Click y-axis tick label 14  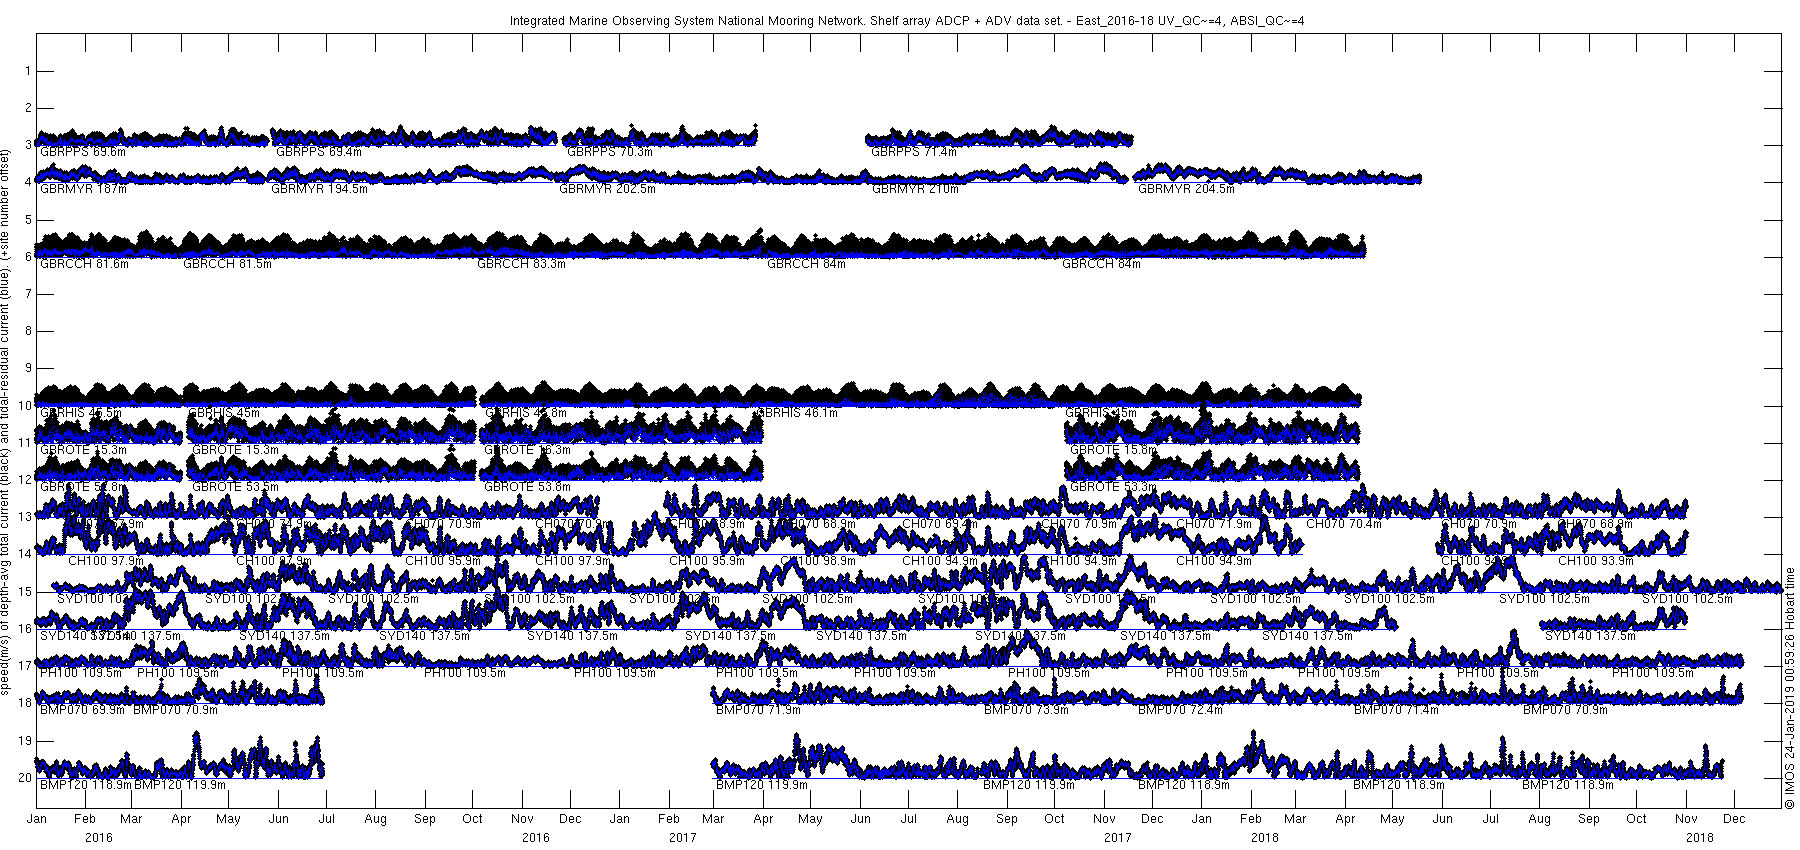point(24,554)
